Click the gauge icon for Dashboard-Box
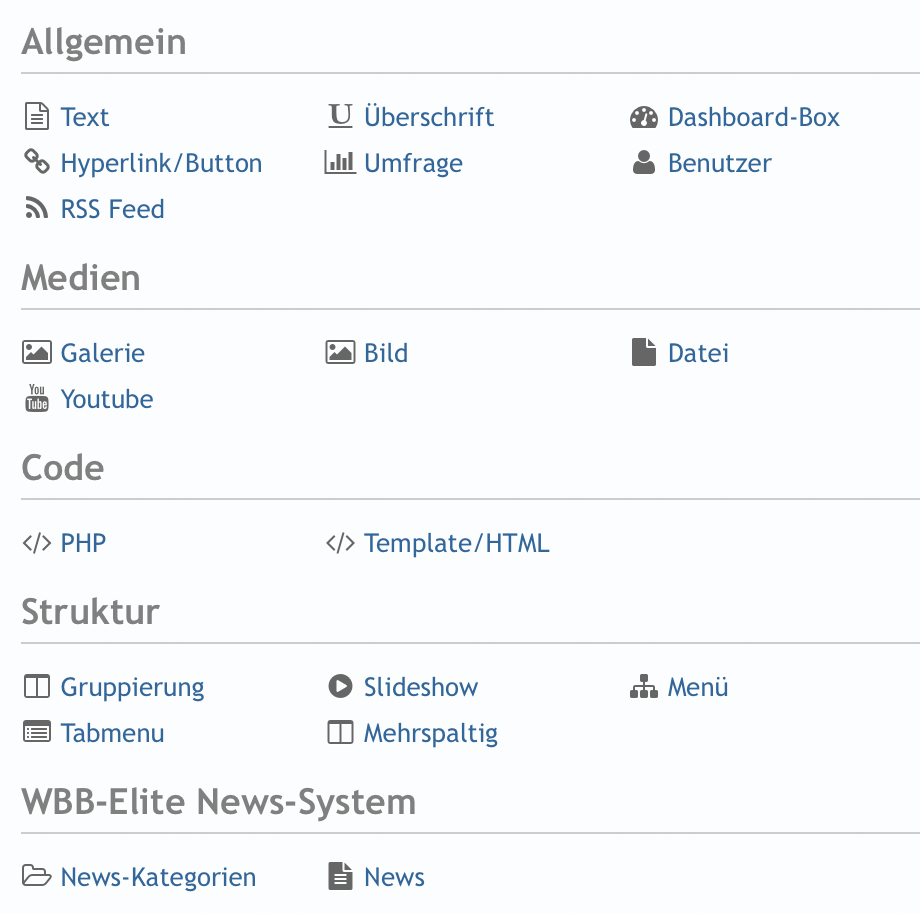Viewport: 920px width, 913px height. tap(644, 117)
